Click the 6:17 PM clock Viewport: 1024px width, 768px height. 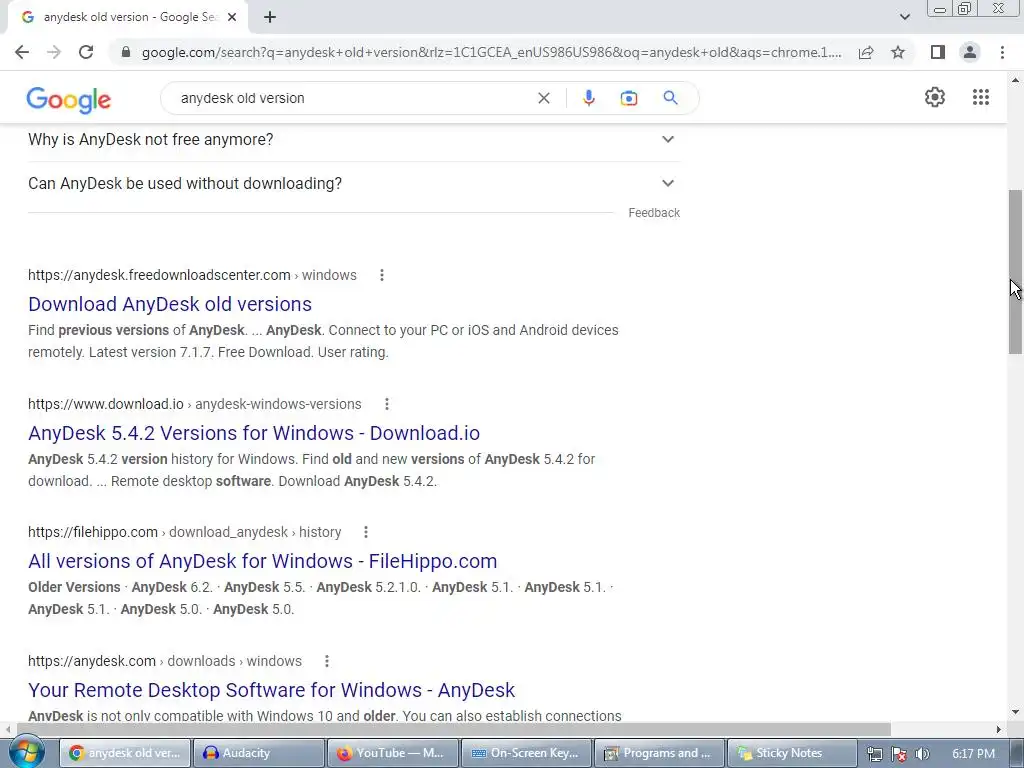[974, 754]
